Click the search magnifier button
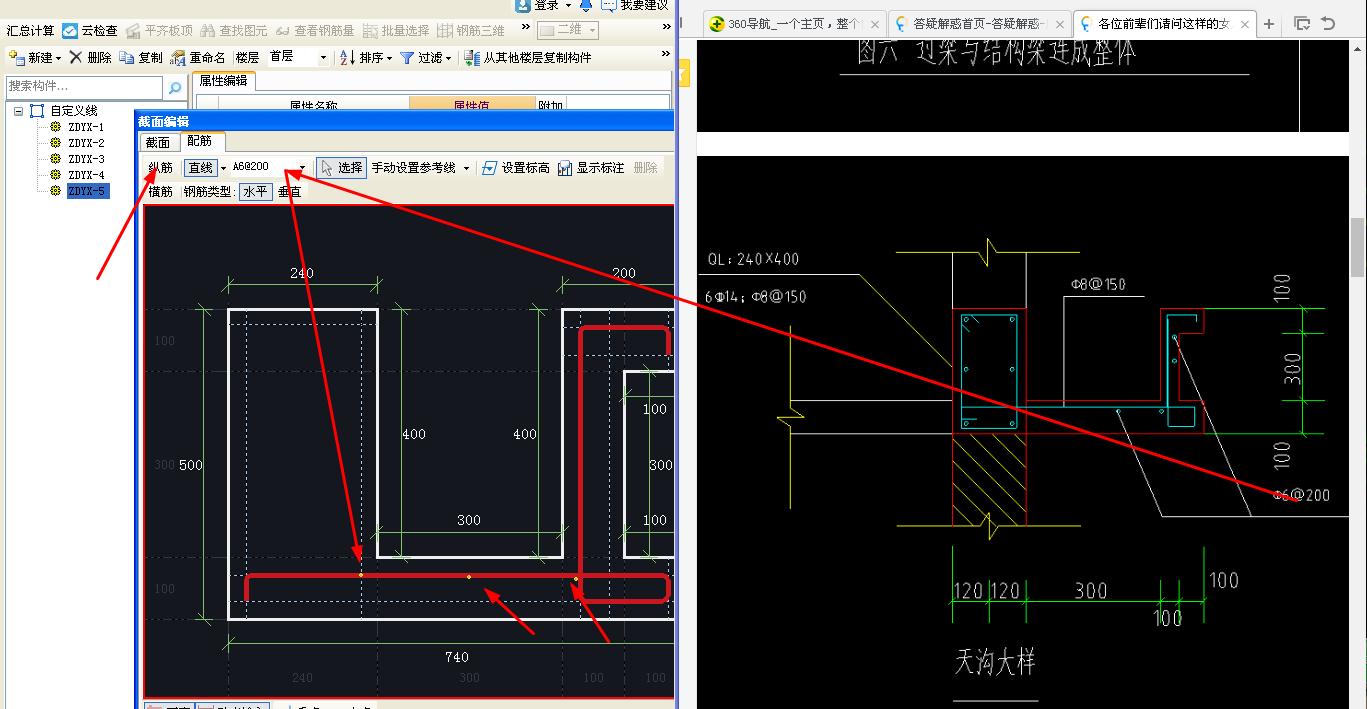This screenshot has width=1367, height=709. [175, 88]
